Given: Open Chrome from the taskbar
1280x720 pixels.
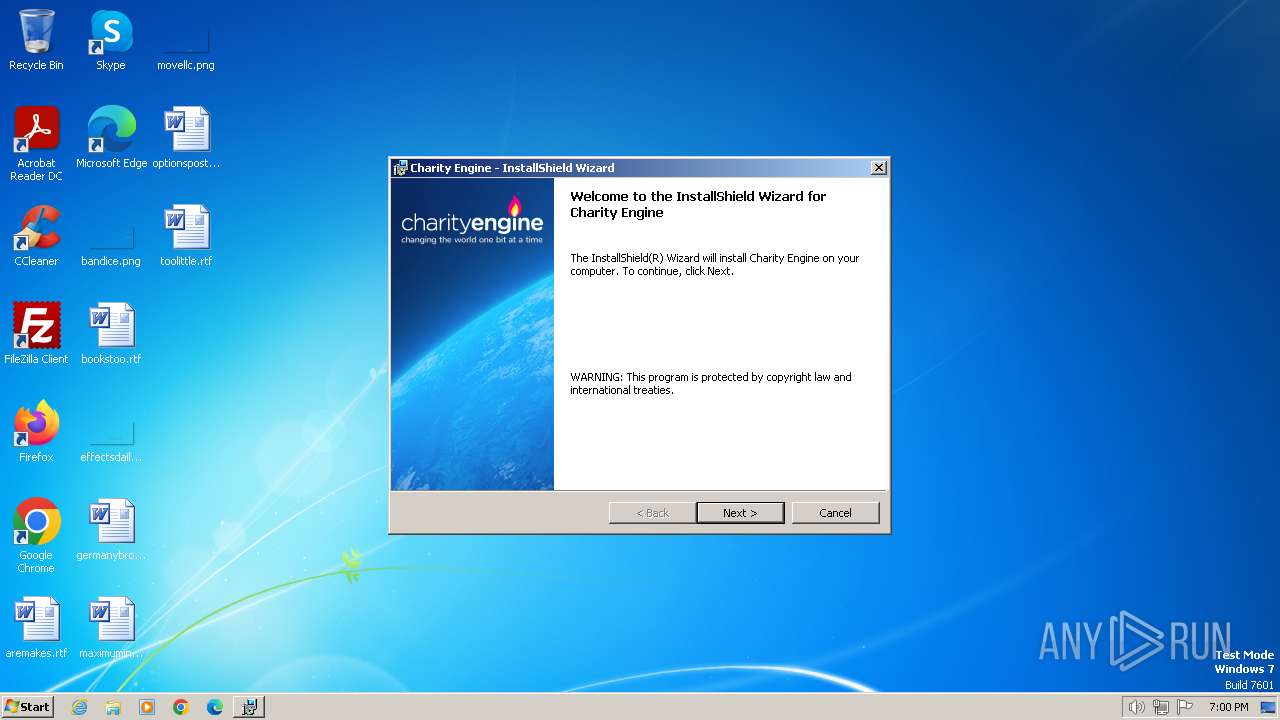Looking at the screenshot, I should click(181, 707).
